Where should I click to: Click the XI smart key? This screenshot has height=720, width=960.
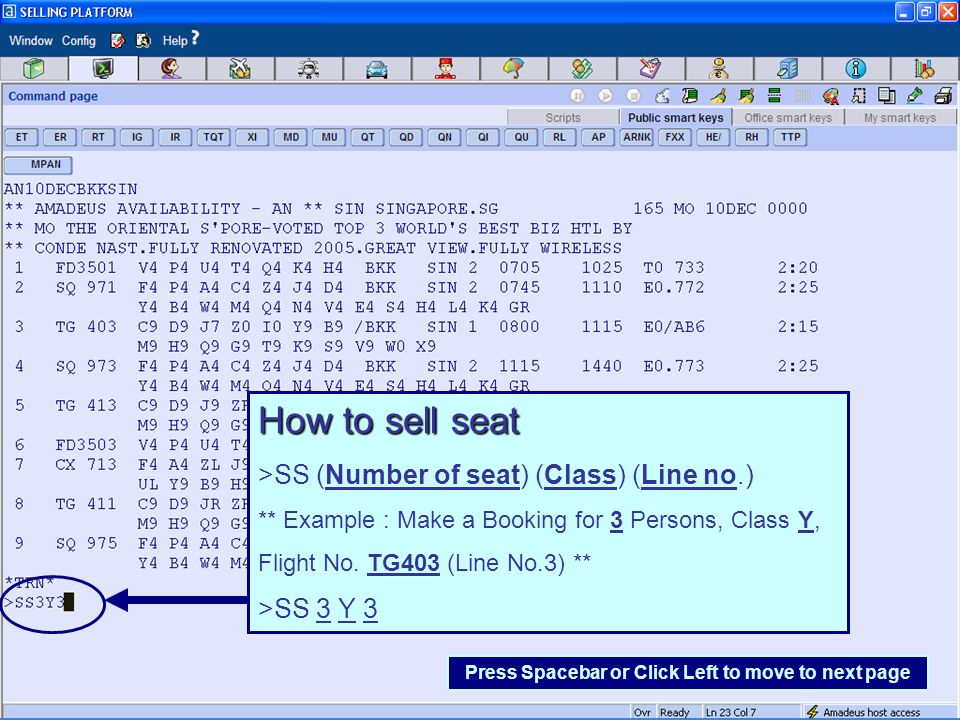(x=252, y=137)
